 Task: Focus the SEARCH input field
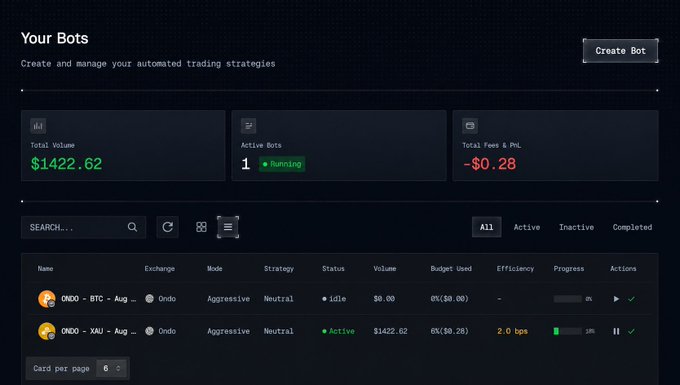click(x=83, y=227)
